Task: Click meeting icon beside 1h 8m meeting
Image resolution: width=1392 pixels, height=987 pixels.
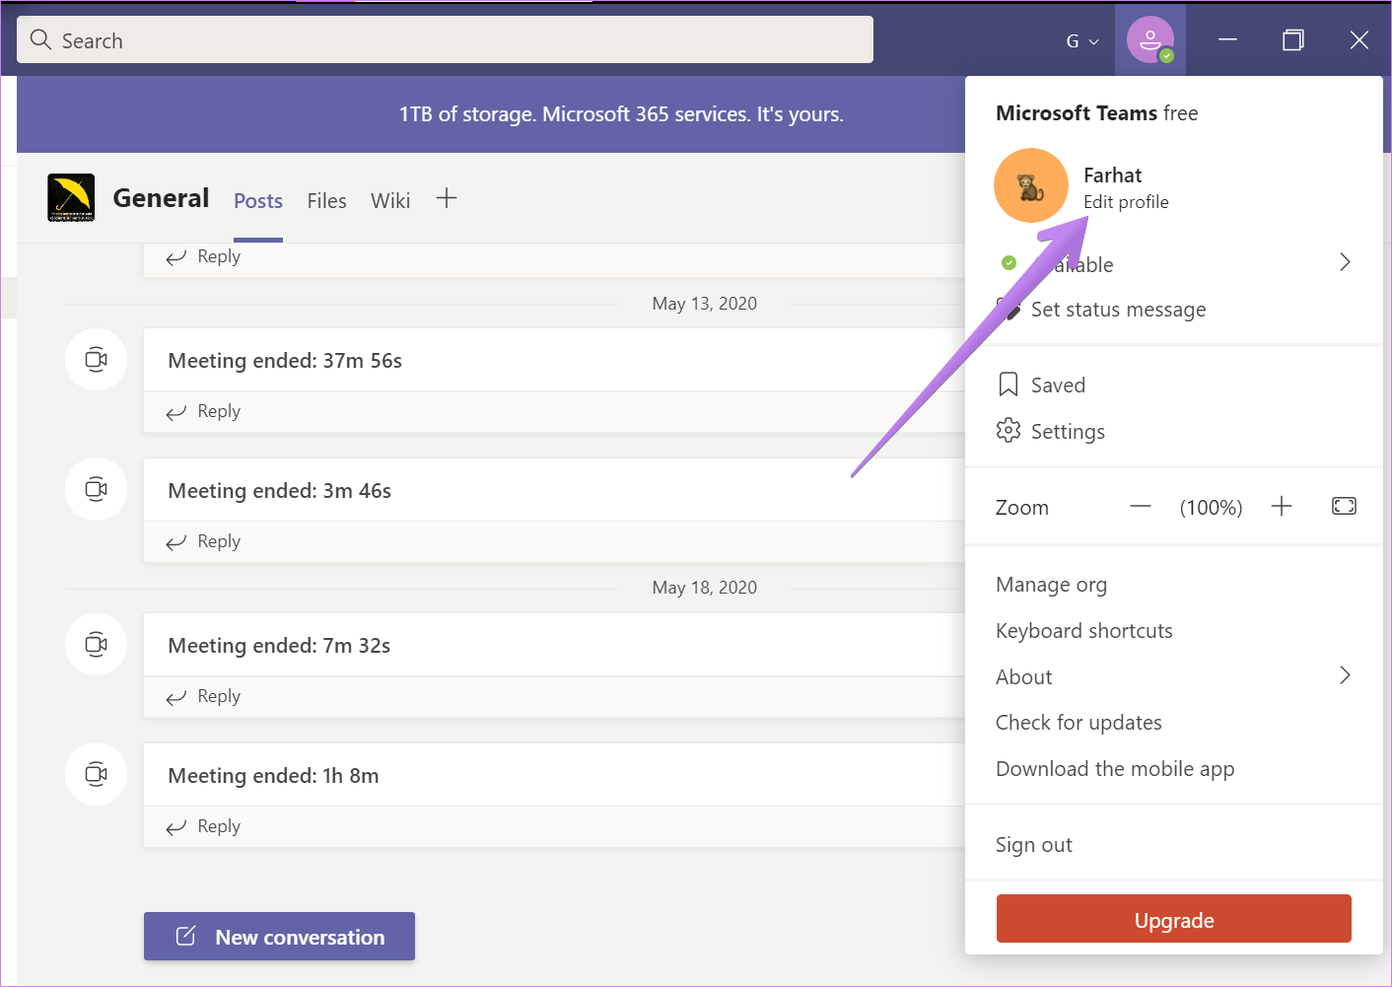Action: 96,774
